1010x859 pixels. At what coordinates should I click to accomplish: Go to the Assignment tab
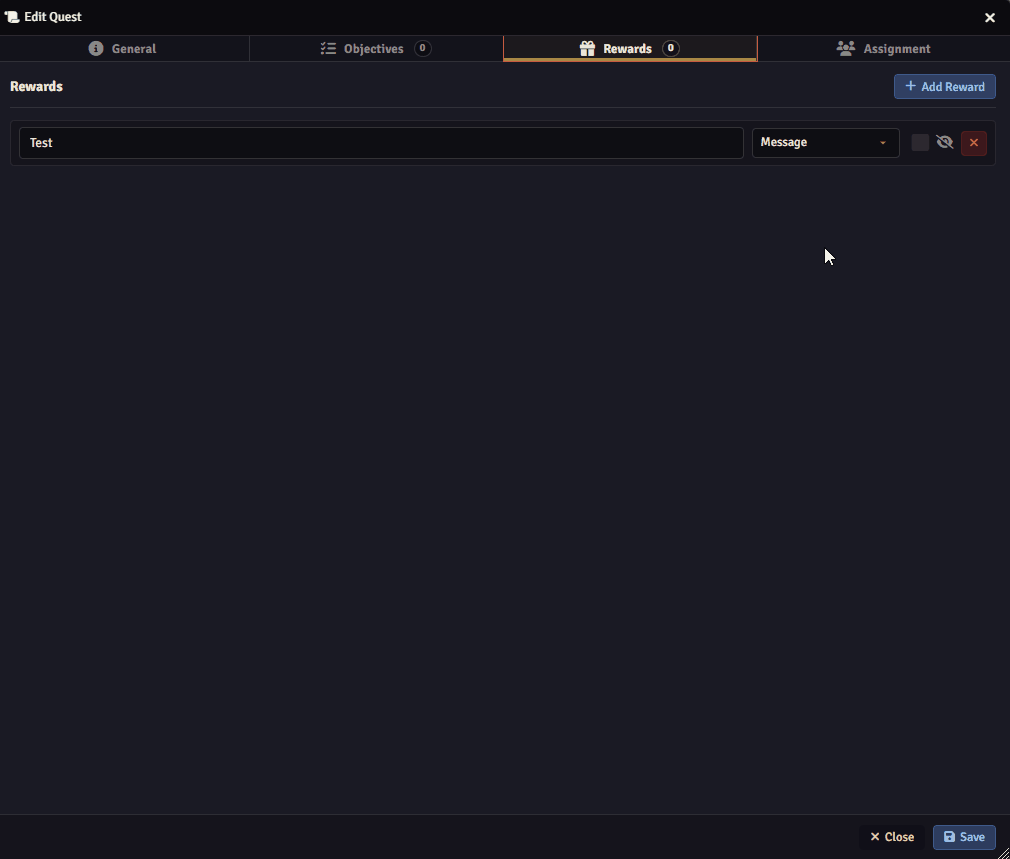click(x=884, y=49)
